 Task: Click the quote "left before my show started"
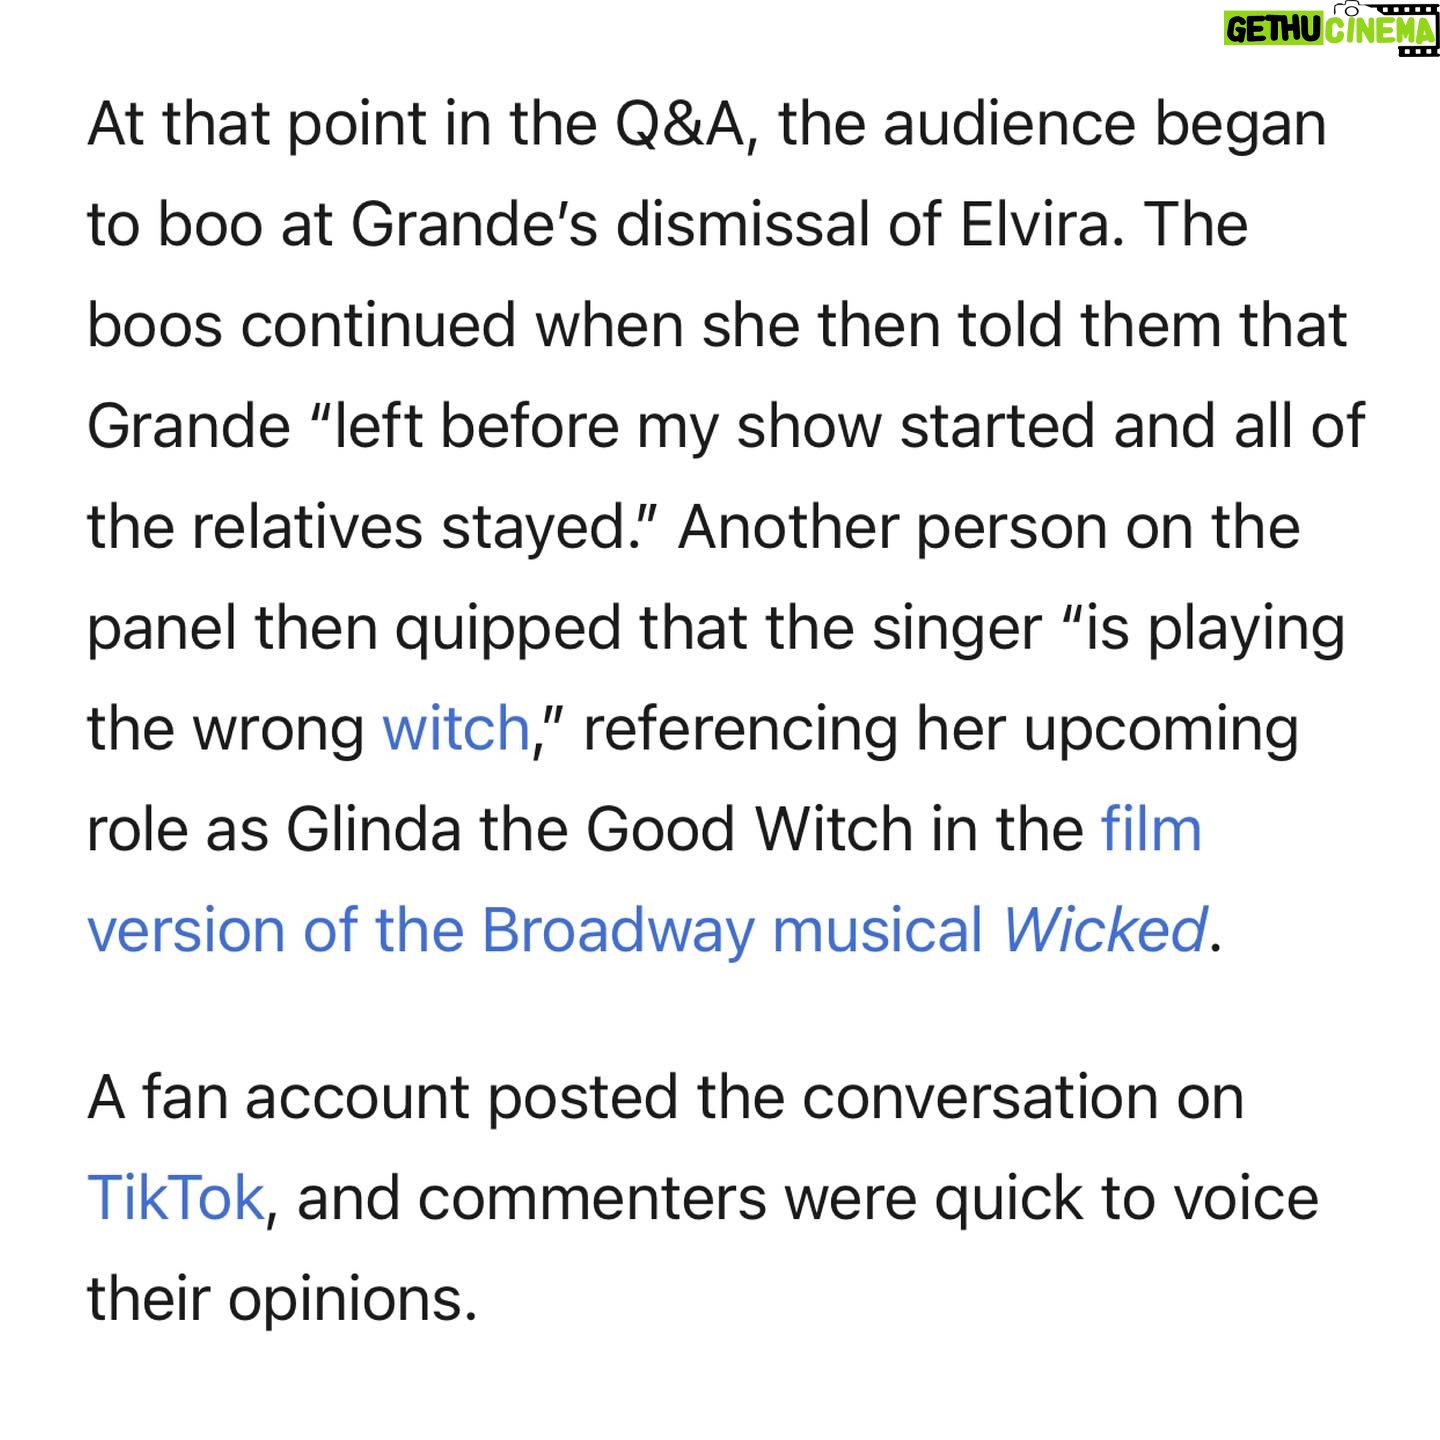click(676, 426)
